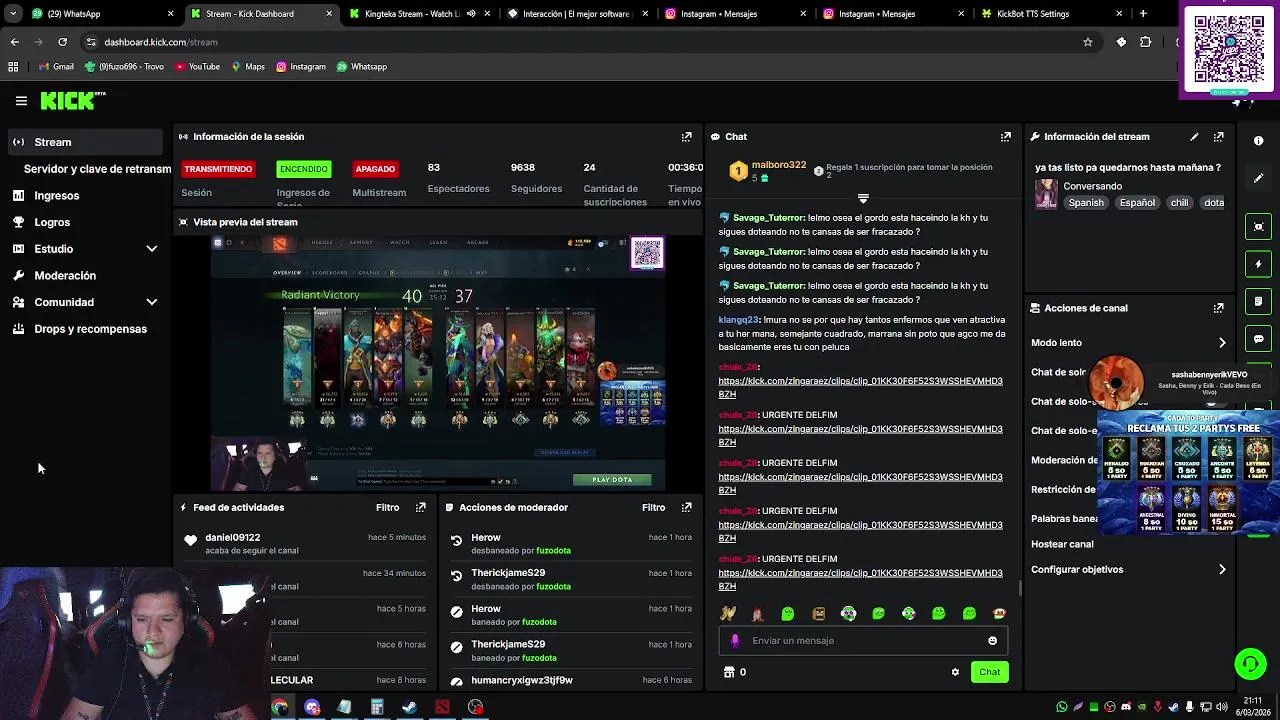Open Filtro in Feed de actividades
Image resolution: width=1280 pixels, height=720 pixels.
387,508
